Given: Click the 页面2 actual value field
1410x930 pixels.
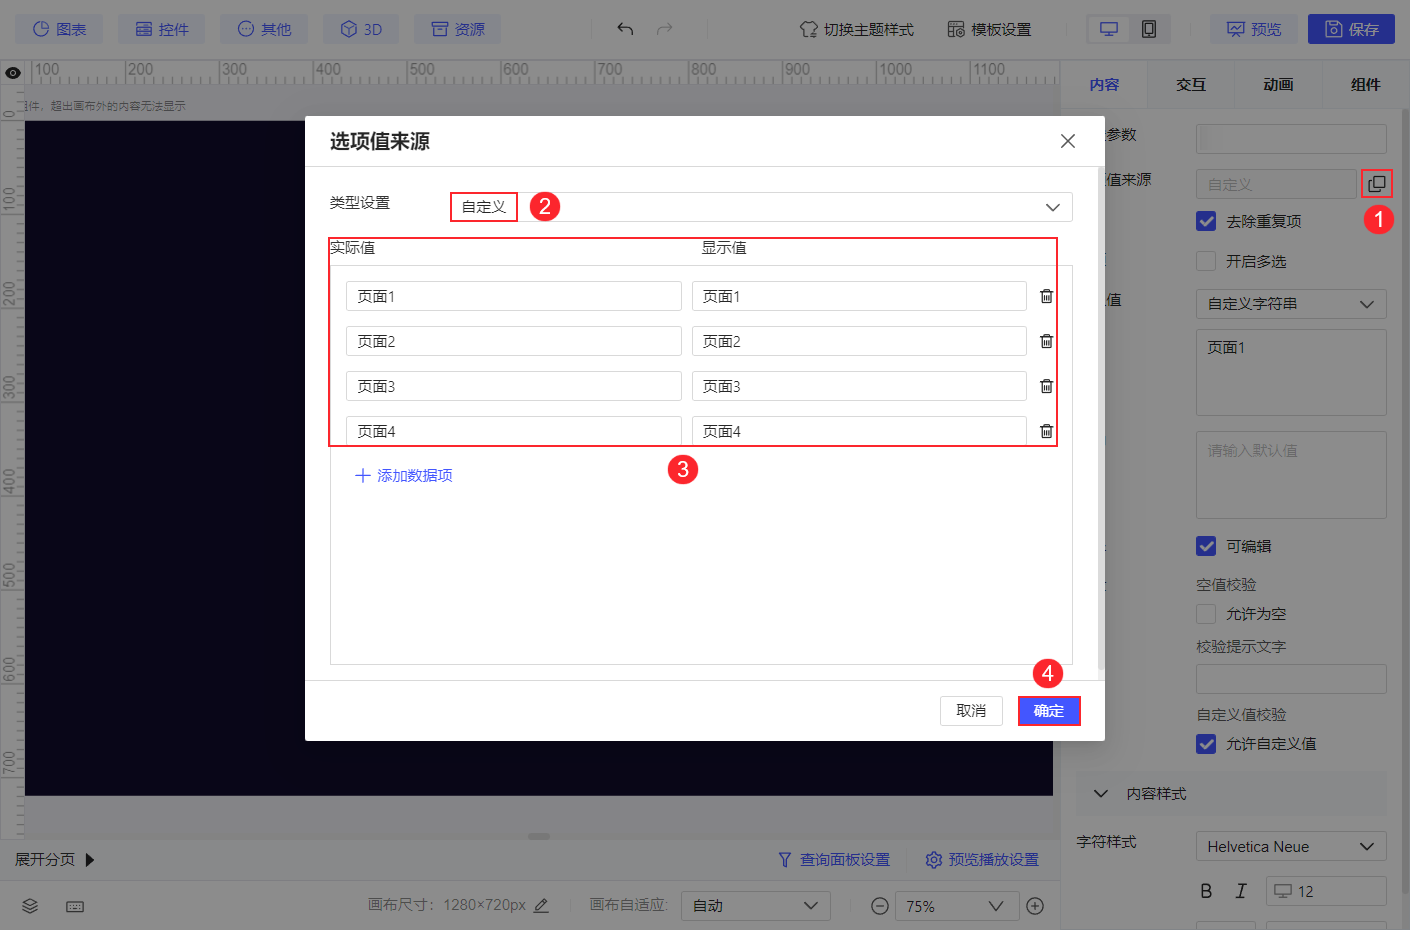Looking at the screenshot, I should (514, 341).
